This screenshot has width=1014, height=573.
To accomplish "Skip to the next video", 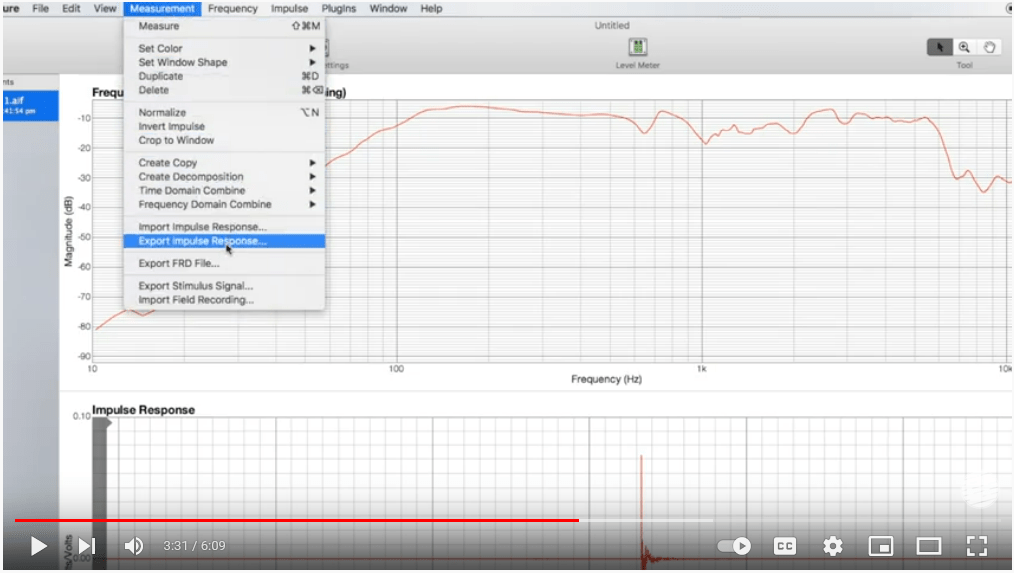I will (x=87, y=546).
